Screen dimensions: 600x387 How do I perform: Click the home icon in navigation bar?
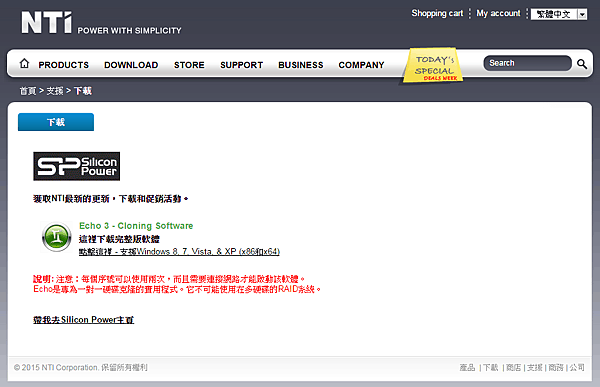tap(24, 63)
